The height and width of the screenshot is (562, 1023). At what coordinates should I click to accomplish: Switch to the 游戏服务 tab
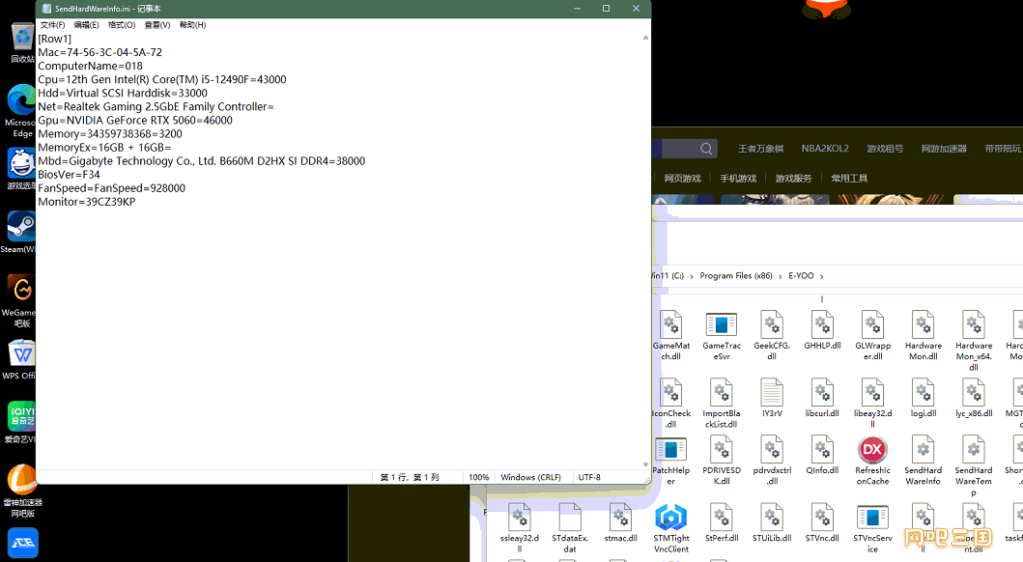793,178
